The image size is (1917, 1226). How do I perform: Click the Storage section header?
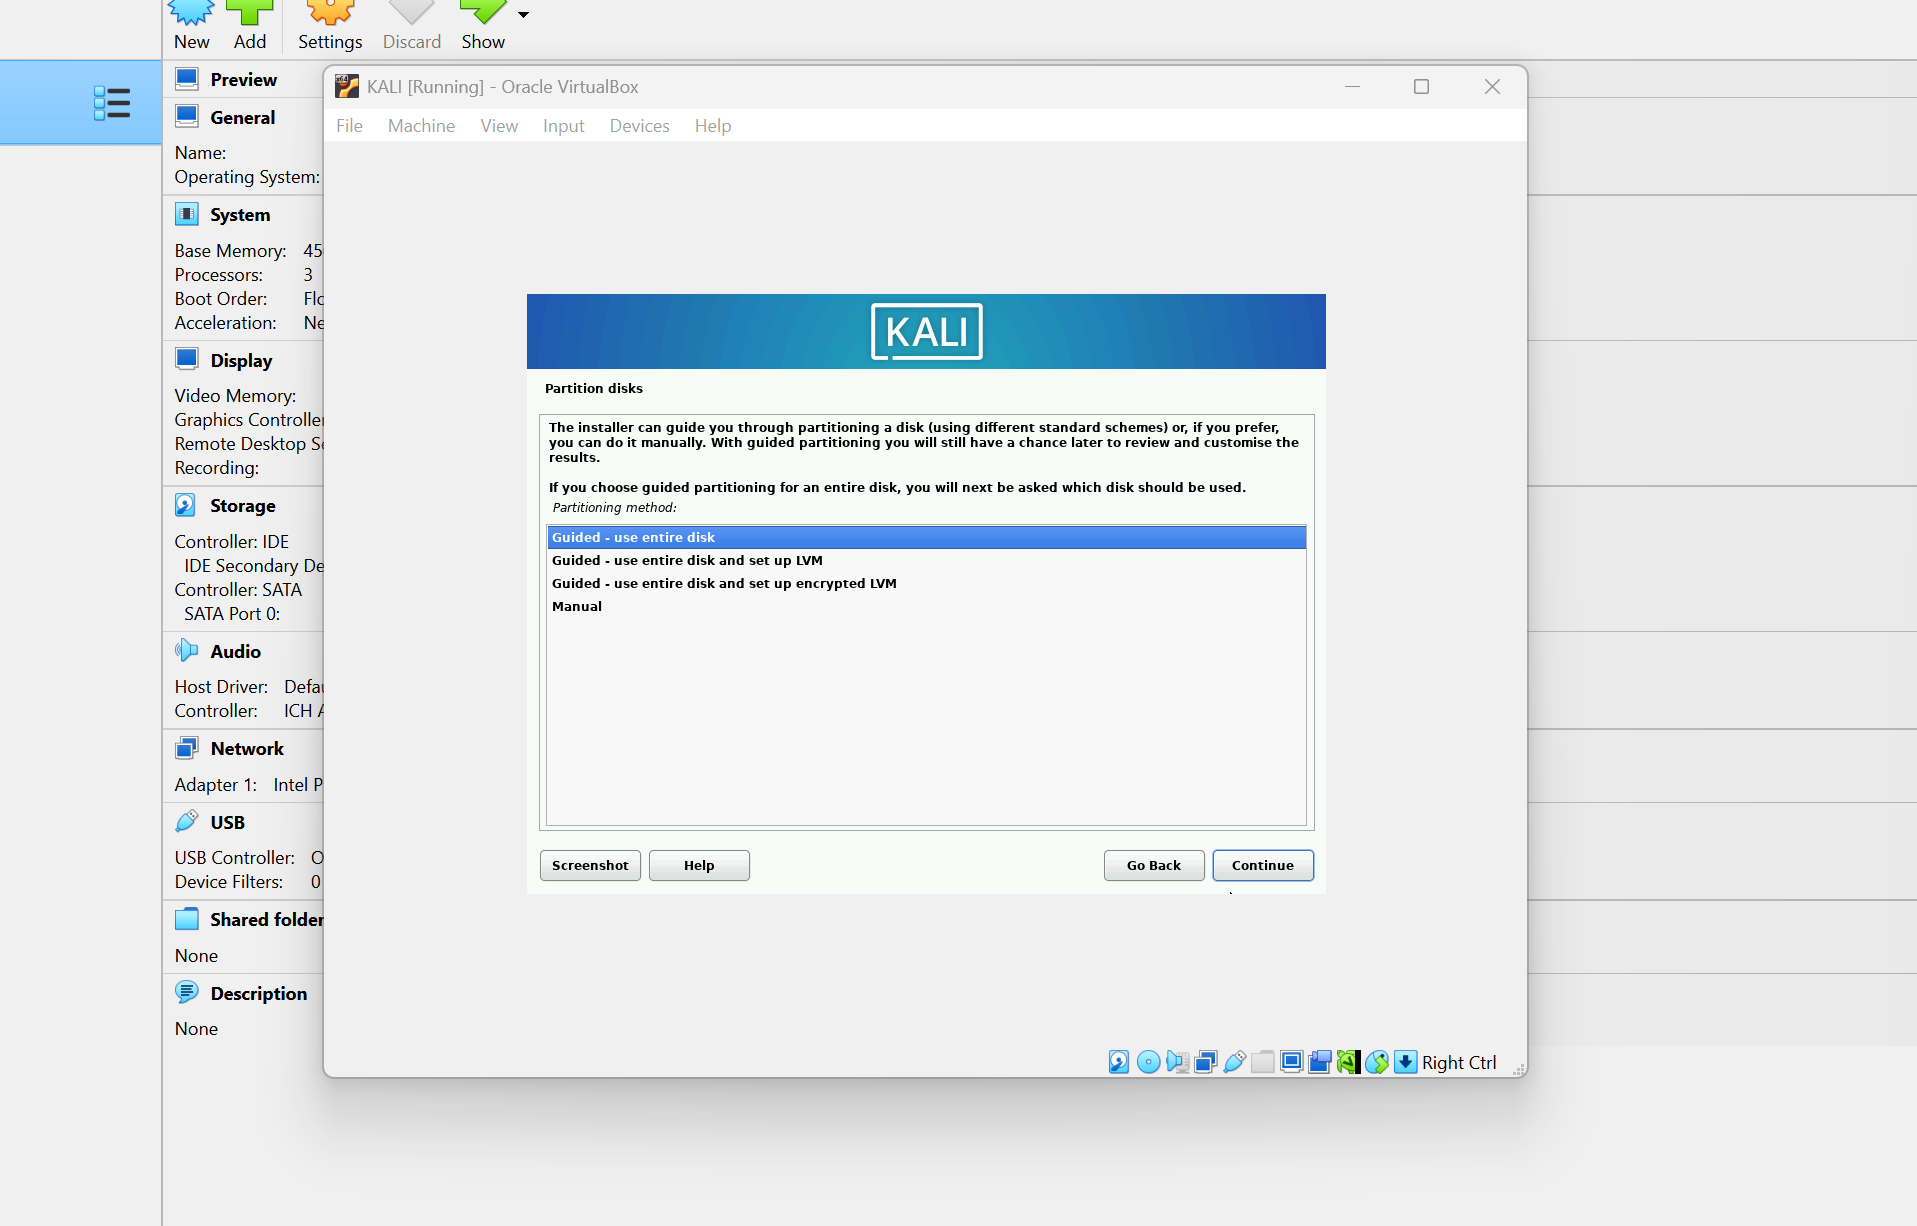click(242, 505)
